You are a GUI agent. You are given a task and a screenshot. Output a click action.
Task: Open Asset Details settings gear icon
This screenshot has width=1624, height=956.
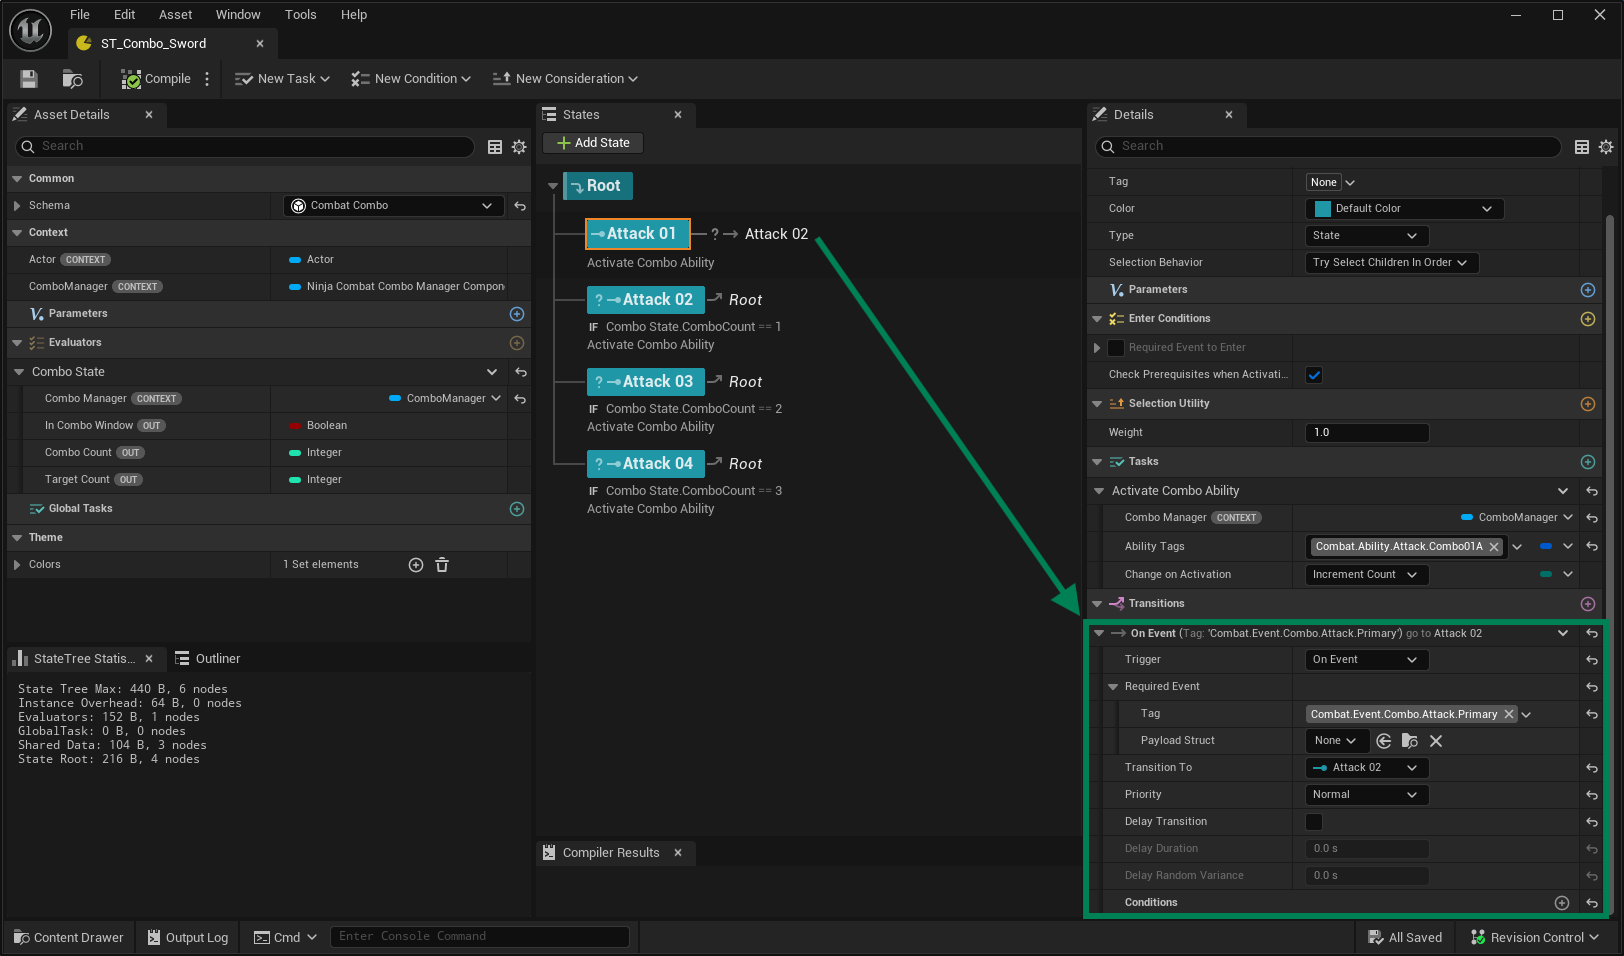click(519, 147)
